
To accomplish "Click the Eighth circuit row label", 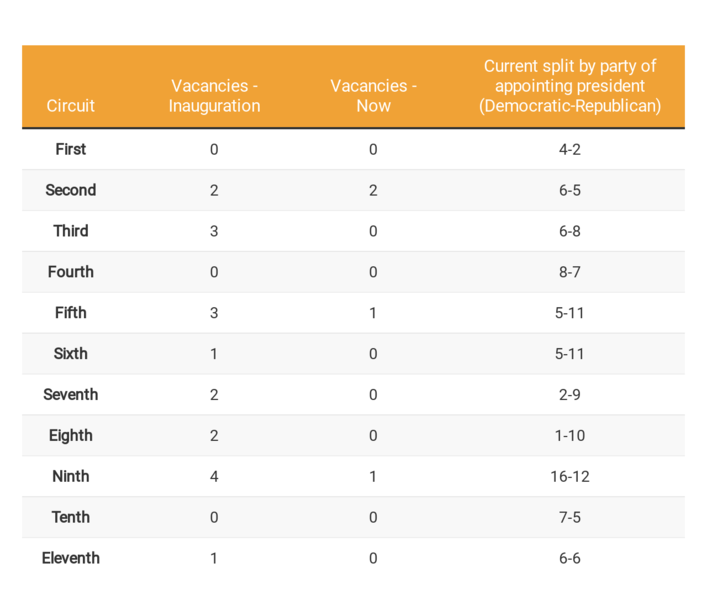I will (71, 435).
